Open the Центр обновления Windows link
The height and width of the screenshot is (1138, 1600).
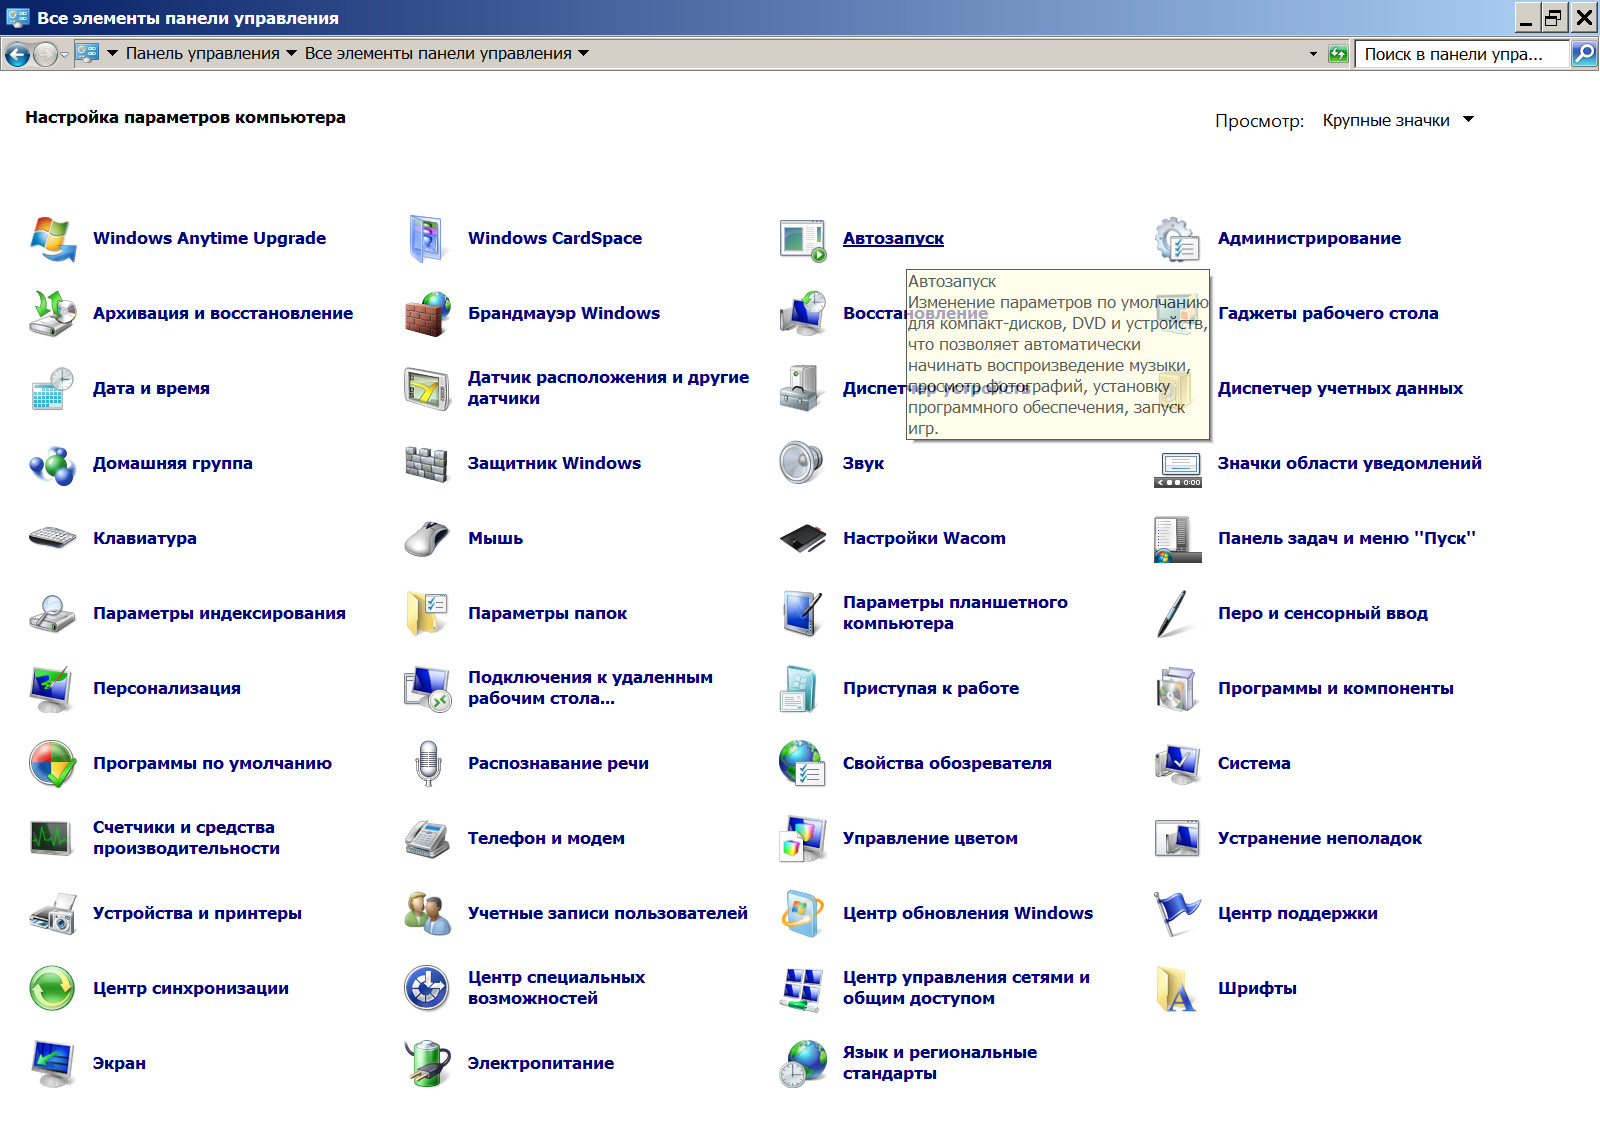968,914
